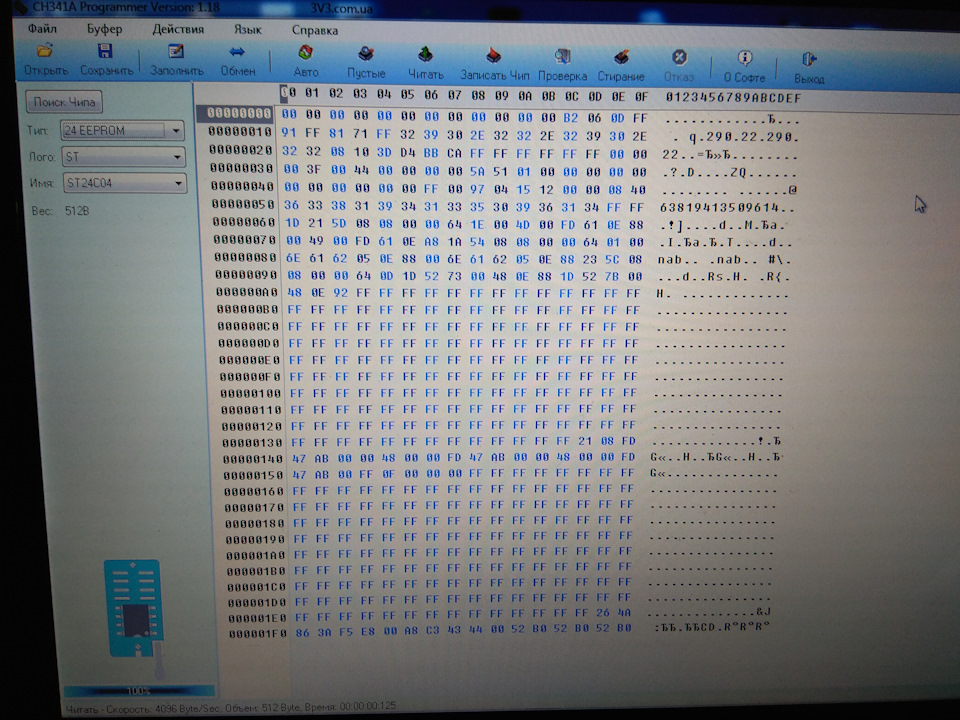Screen dimensions: 960x720
Task: Click hex byte B2 in row 00000000
Action: pos(570,118)
